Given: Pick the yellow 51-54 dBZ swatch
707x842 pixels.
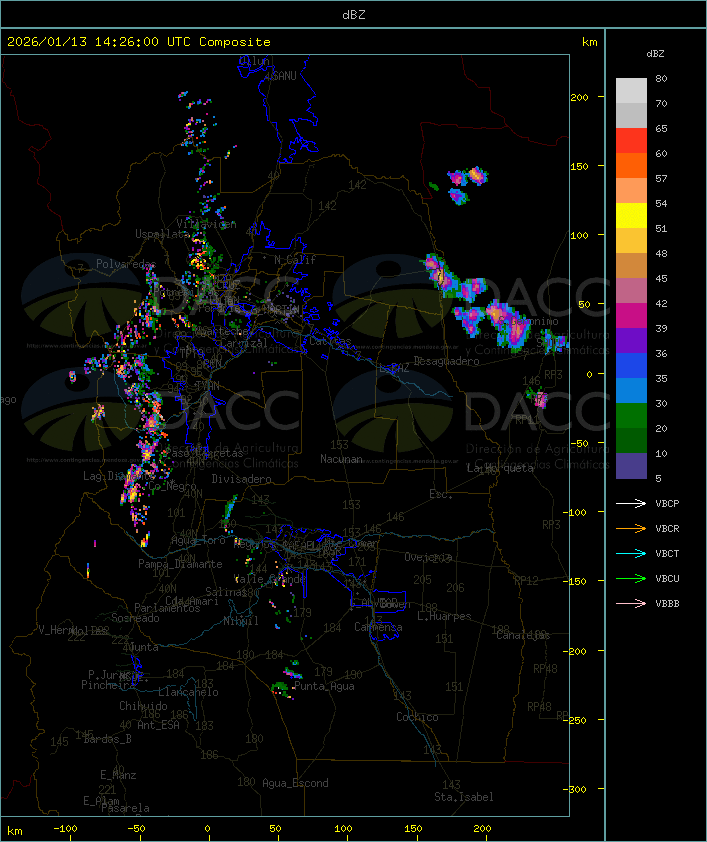Looking at the screenshot, I should (631, 215).
